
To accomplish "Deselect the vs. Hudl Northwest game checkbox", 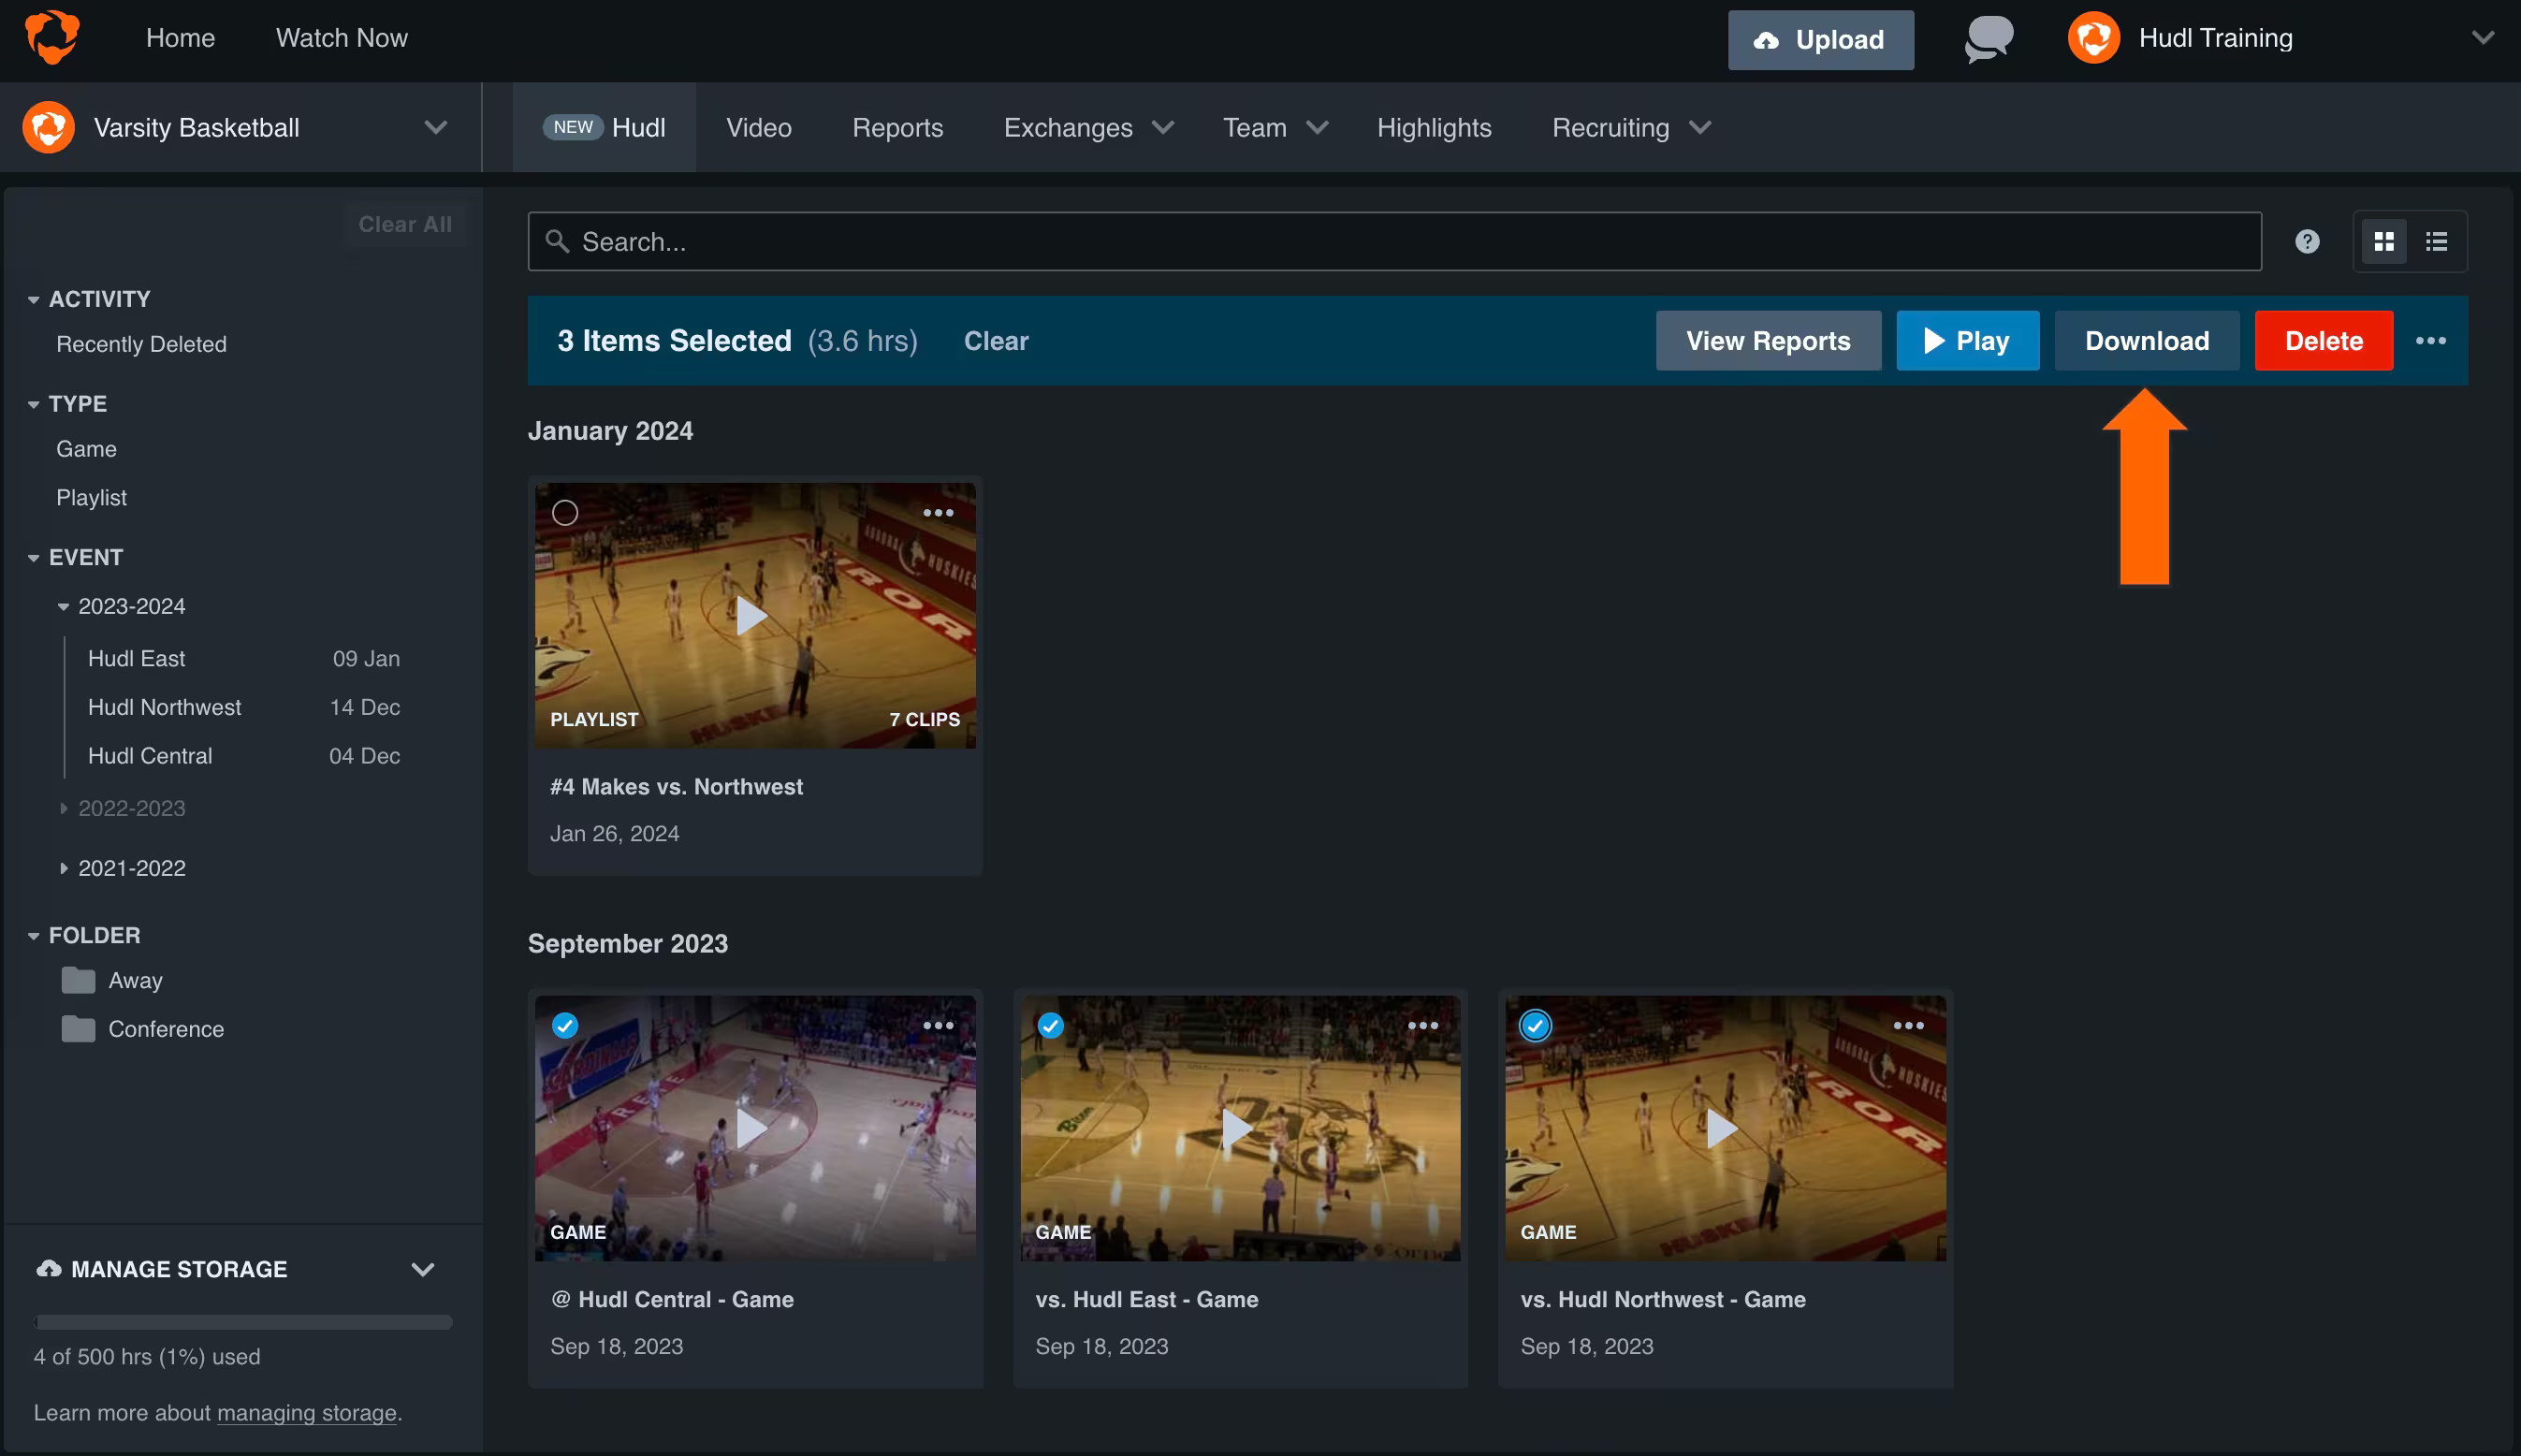I will tap(1535, 1025).
